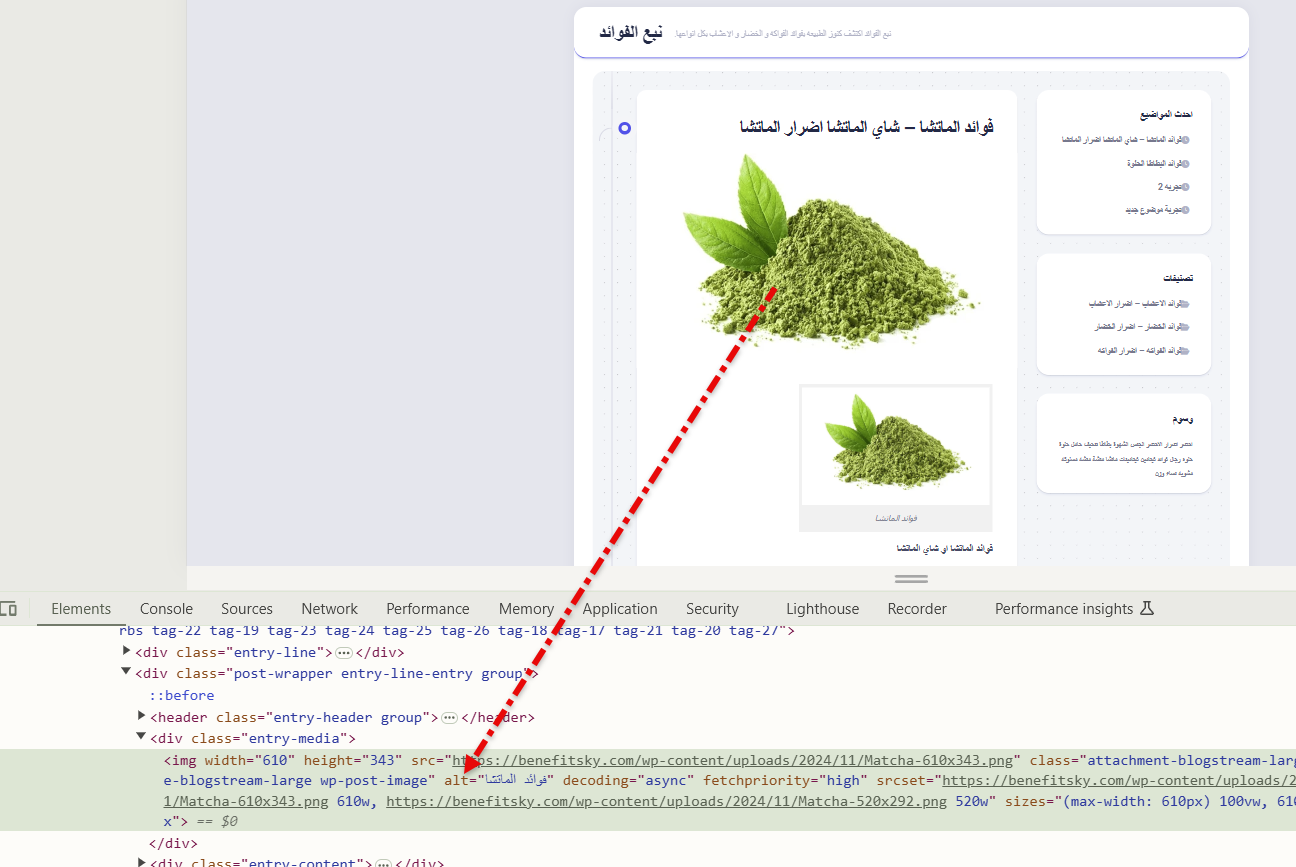Click the ellipsis badge in the entry-line div
The width and height of the screenshot is (1296, 867).
point(344,653)
